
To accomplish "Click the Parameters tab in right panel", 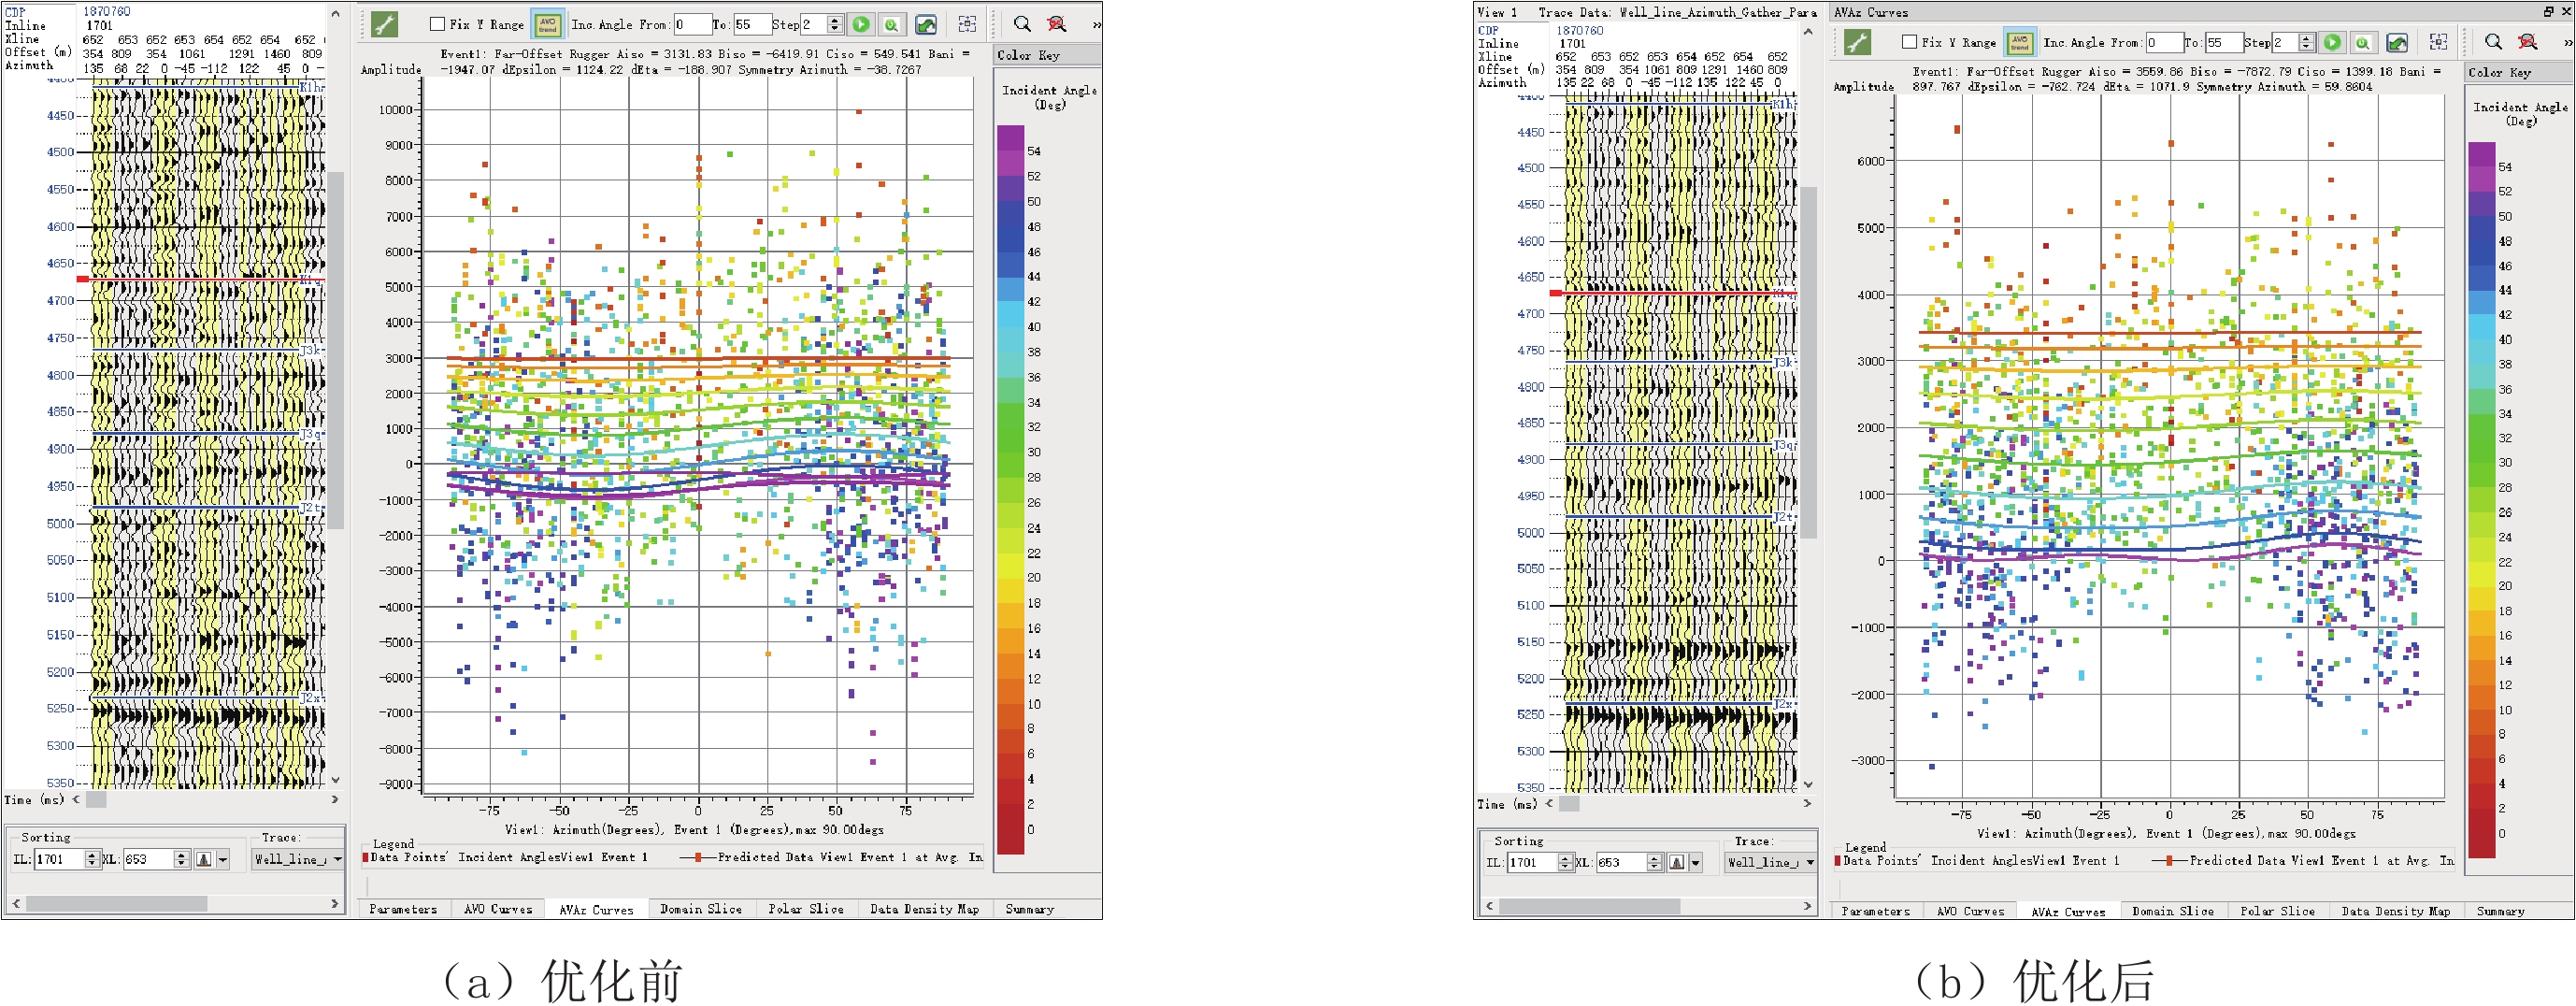I will (1875, 911).
